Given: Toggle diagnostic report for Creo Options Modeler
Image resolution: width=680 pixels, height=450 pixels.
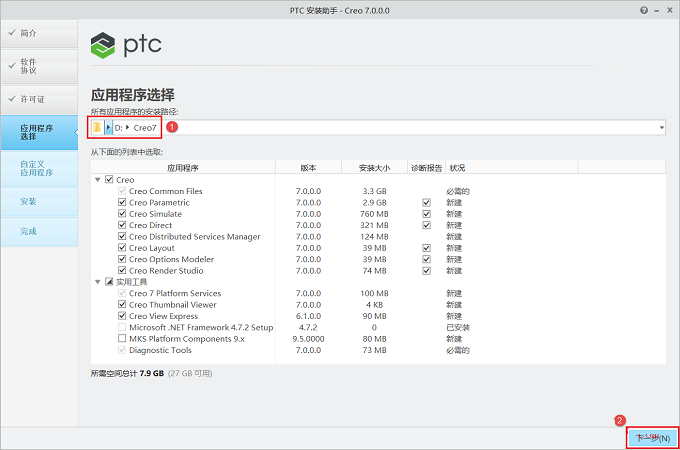Looking at the screenshot, I should tap(427, 259).
